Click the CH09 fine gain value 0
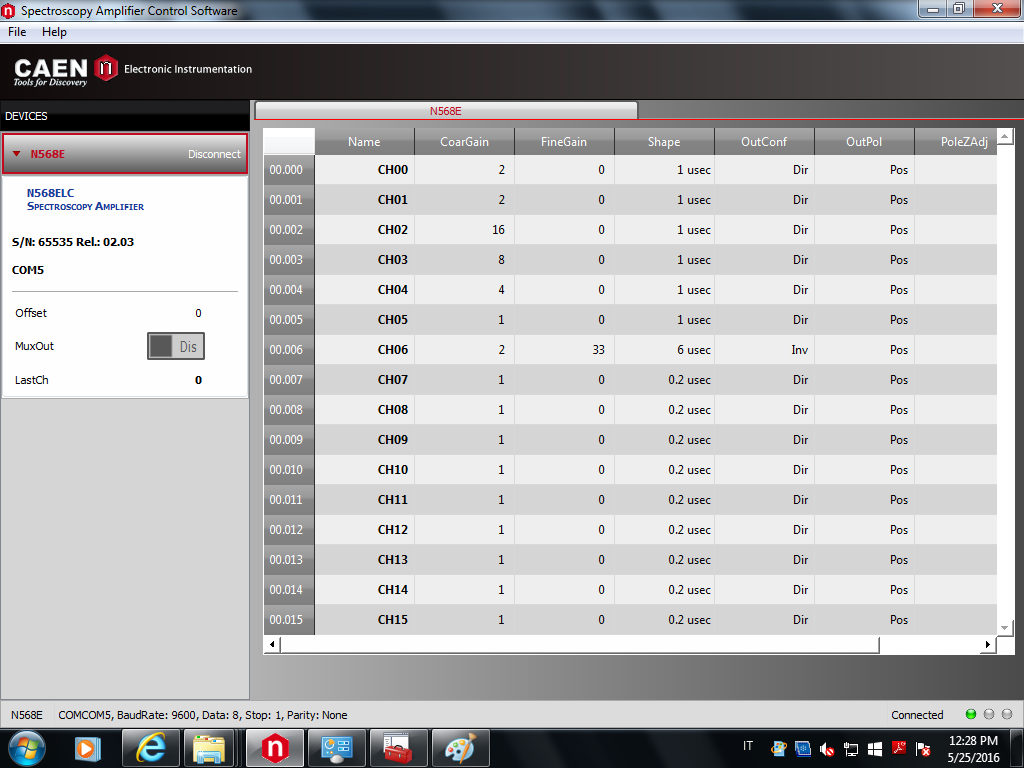Screen dimensions: 1024x768 pyautogui.click(x=564, y=440)
